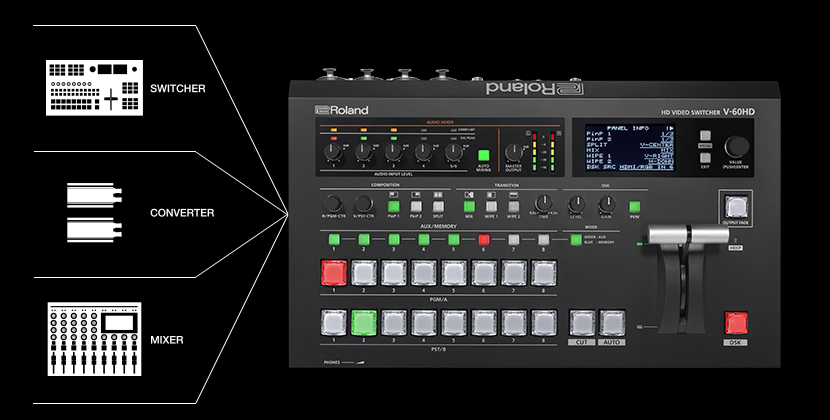830x420 pixels.
Task: Select PGM/A cross-point button 5
Action: point(454,273)
